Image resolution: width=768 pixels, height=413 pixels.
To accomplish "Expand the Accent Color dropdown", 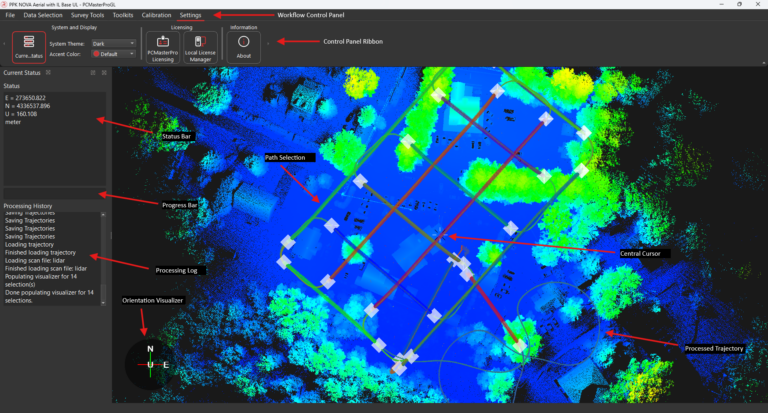I will click(x=114, y=54).
